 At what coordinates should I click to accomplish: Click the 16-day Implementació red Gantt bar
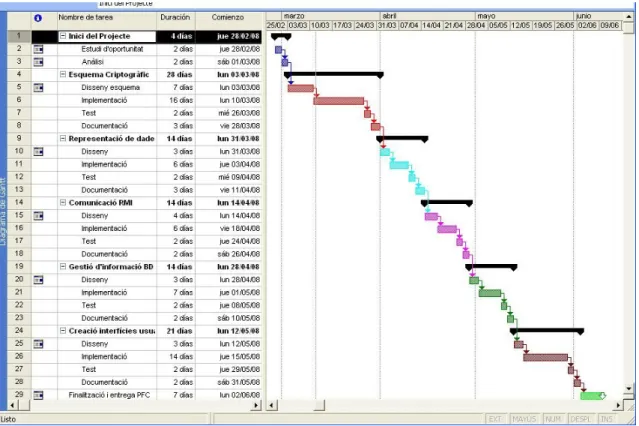coord(339,101)
